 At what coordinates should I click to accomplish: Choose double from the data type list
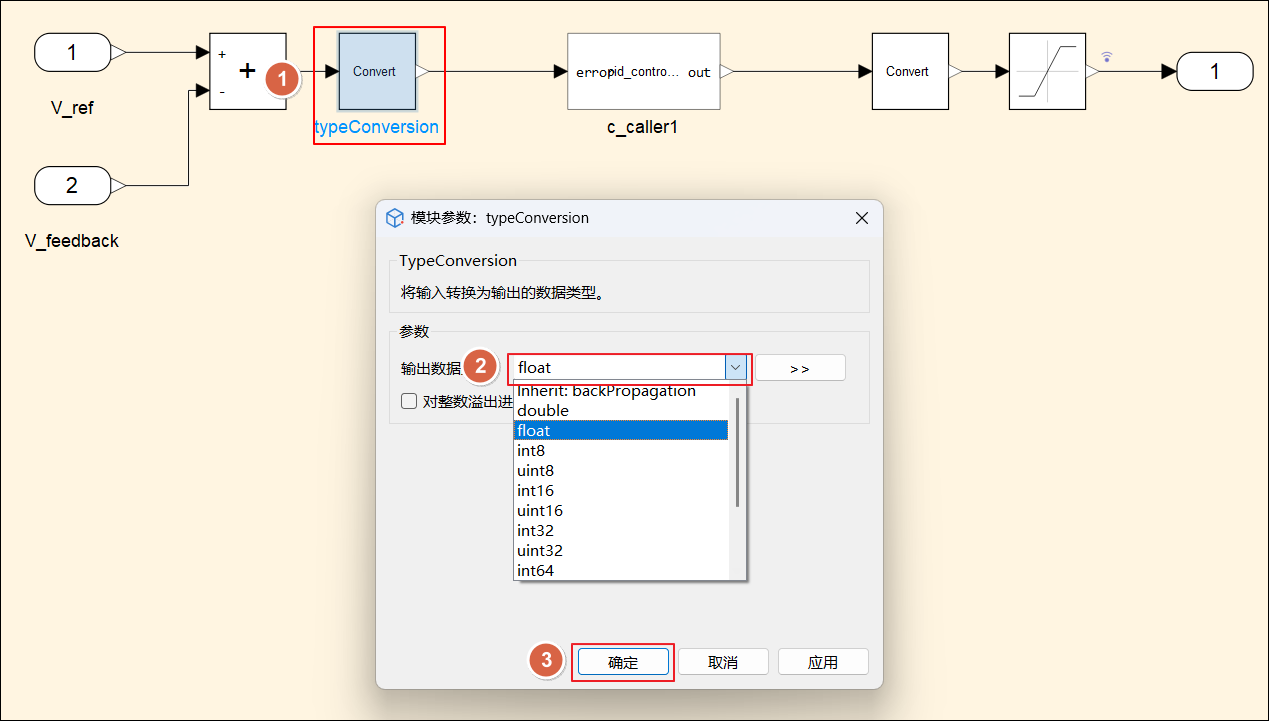point(543,411)
